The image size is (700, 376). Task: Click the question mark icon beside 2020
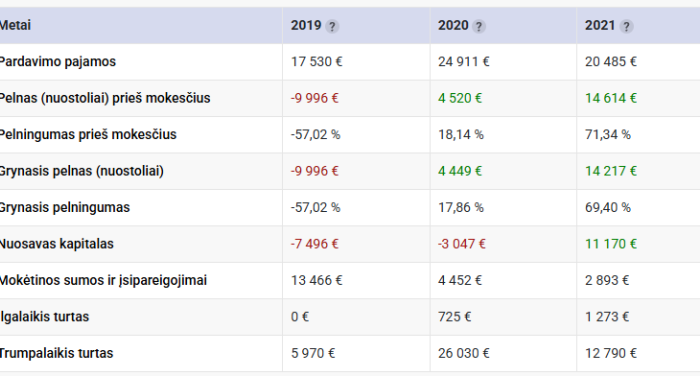coord(479,26)
